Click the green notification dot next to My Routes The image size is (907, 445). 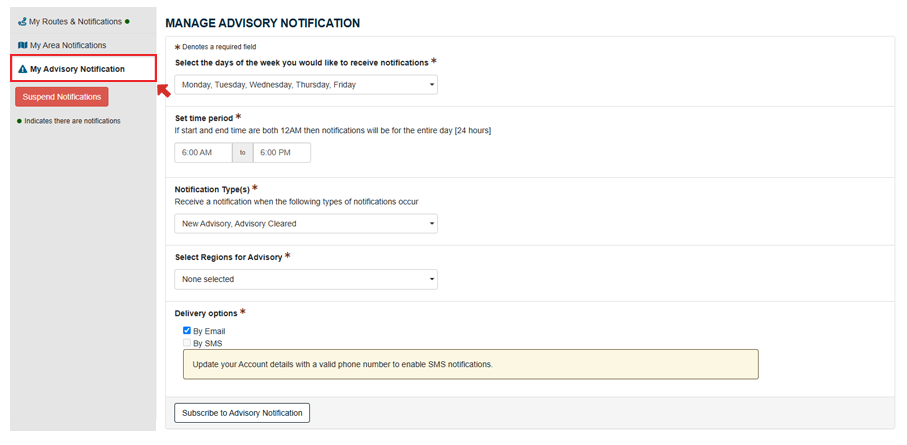click(x=127, y=21)
